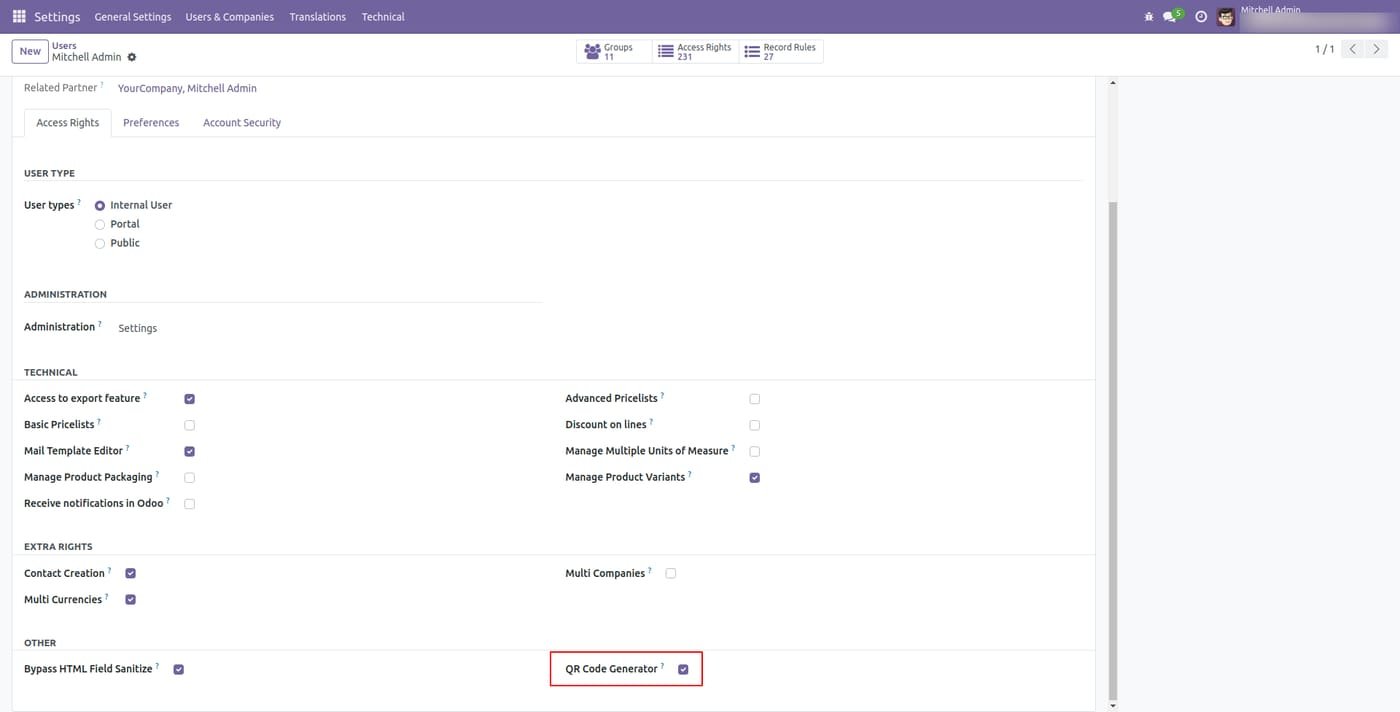1400x712 pixels.
Task: Enable the Basic Pricelists checkbox
Action: pos(190,425)
